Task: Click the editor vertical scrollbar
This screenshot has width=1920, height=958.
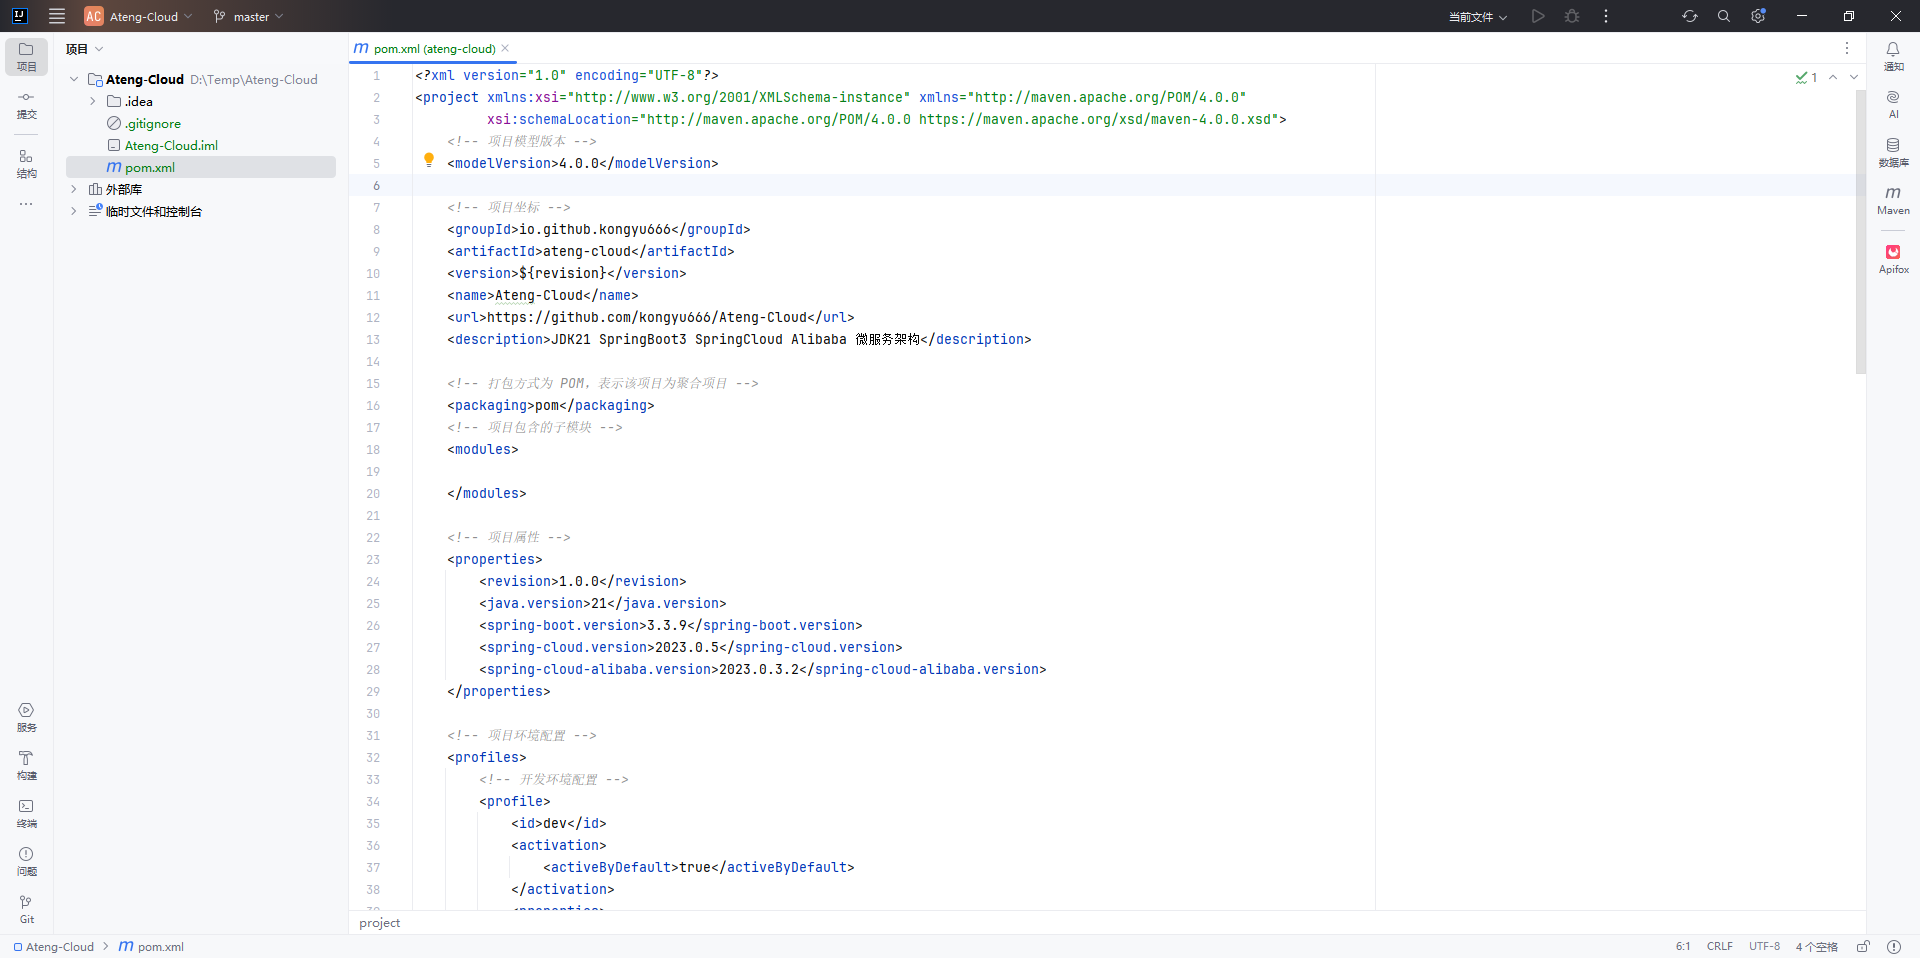Action: point(1860,230)
